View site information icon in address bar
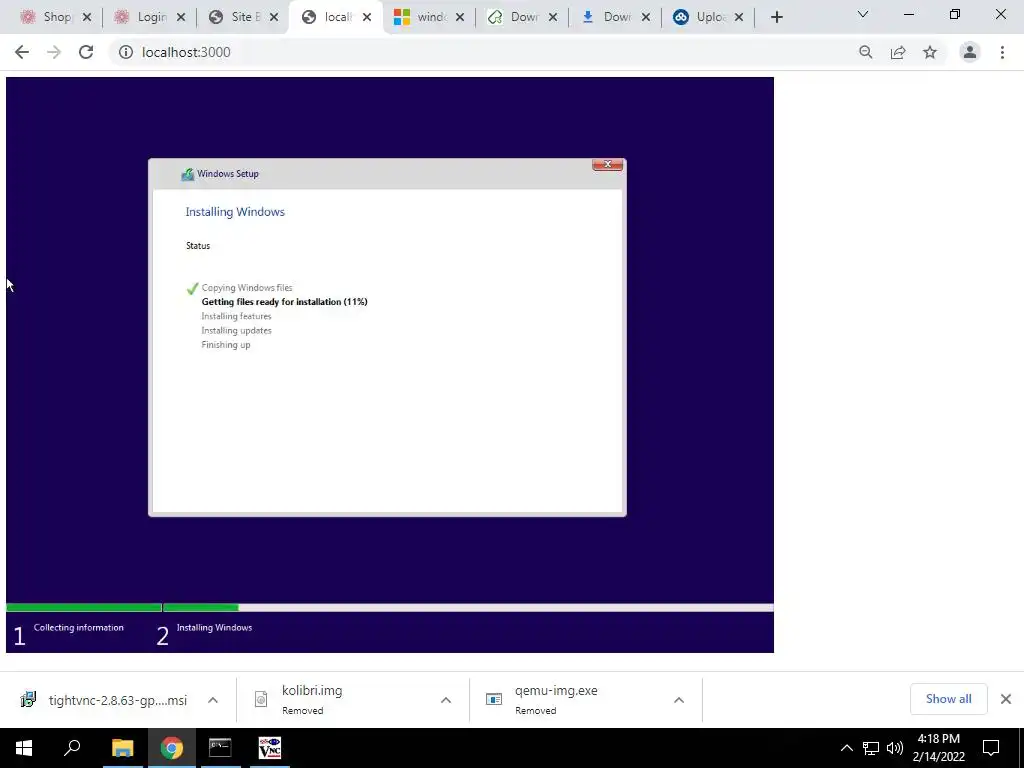 [125, 52]
